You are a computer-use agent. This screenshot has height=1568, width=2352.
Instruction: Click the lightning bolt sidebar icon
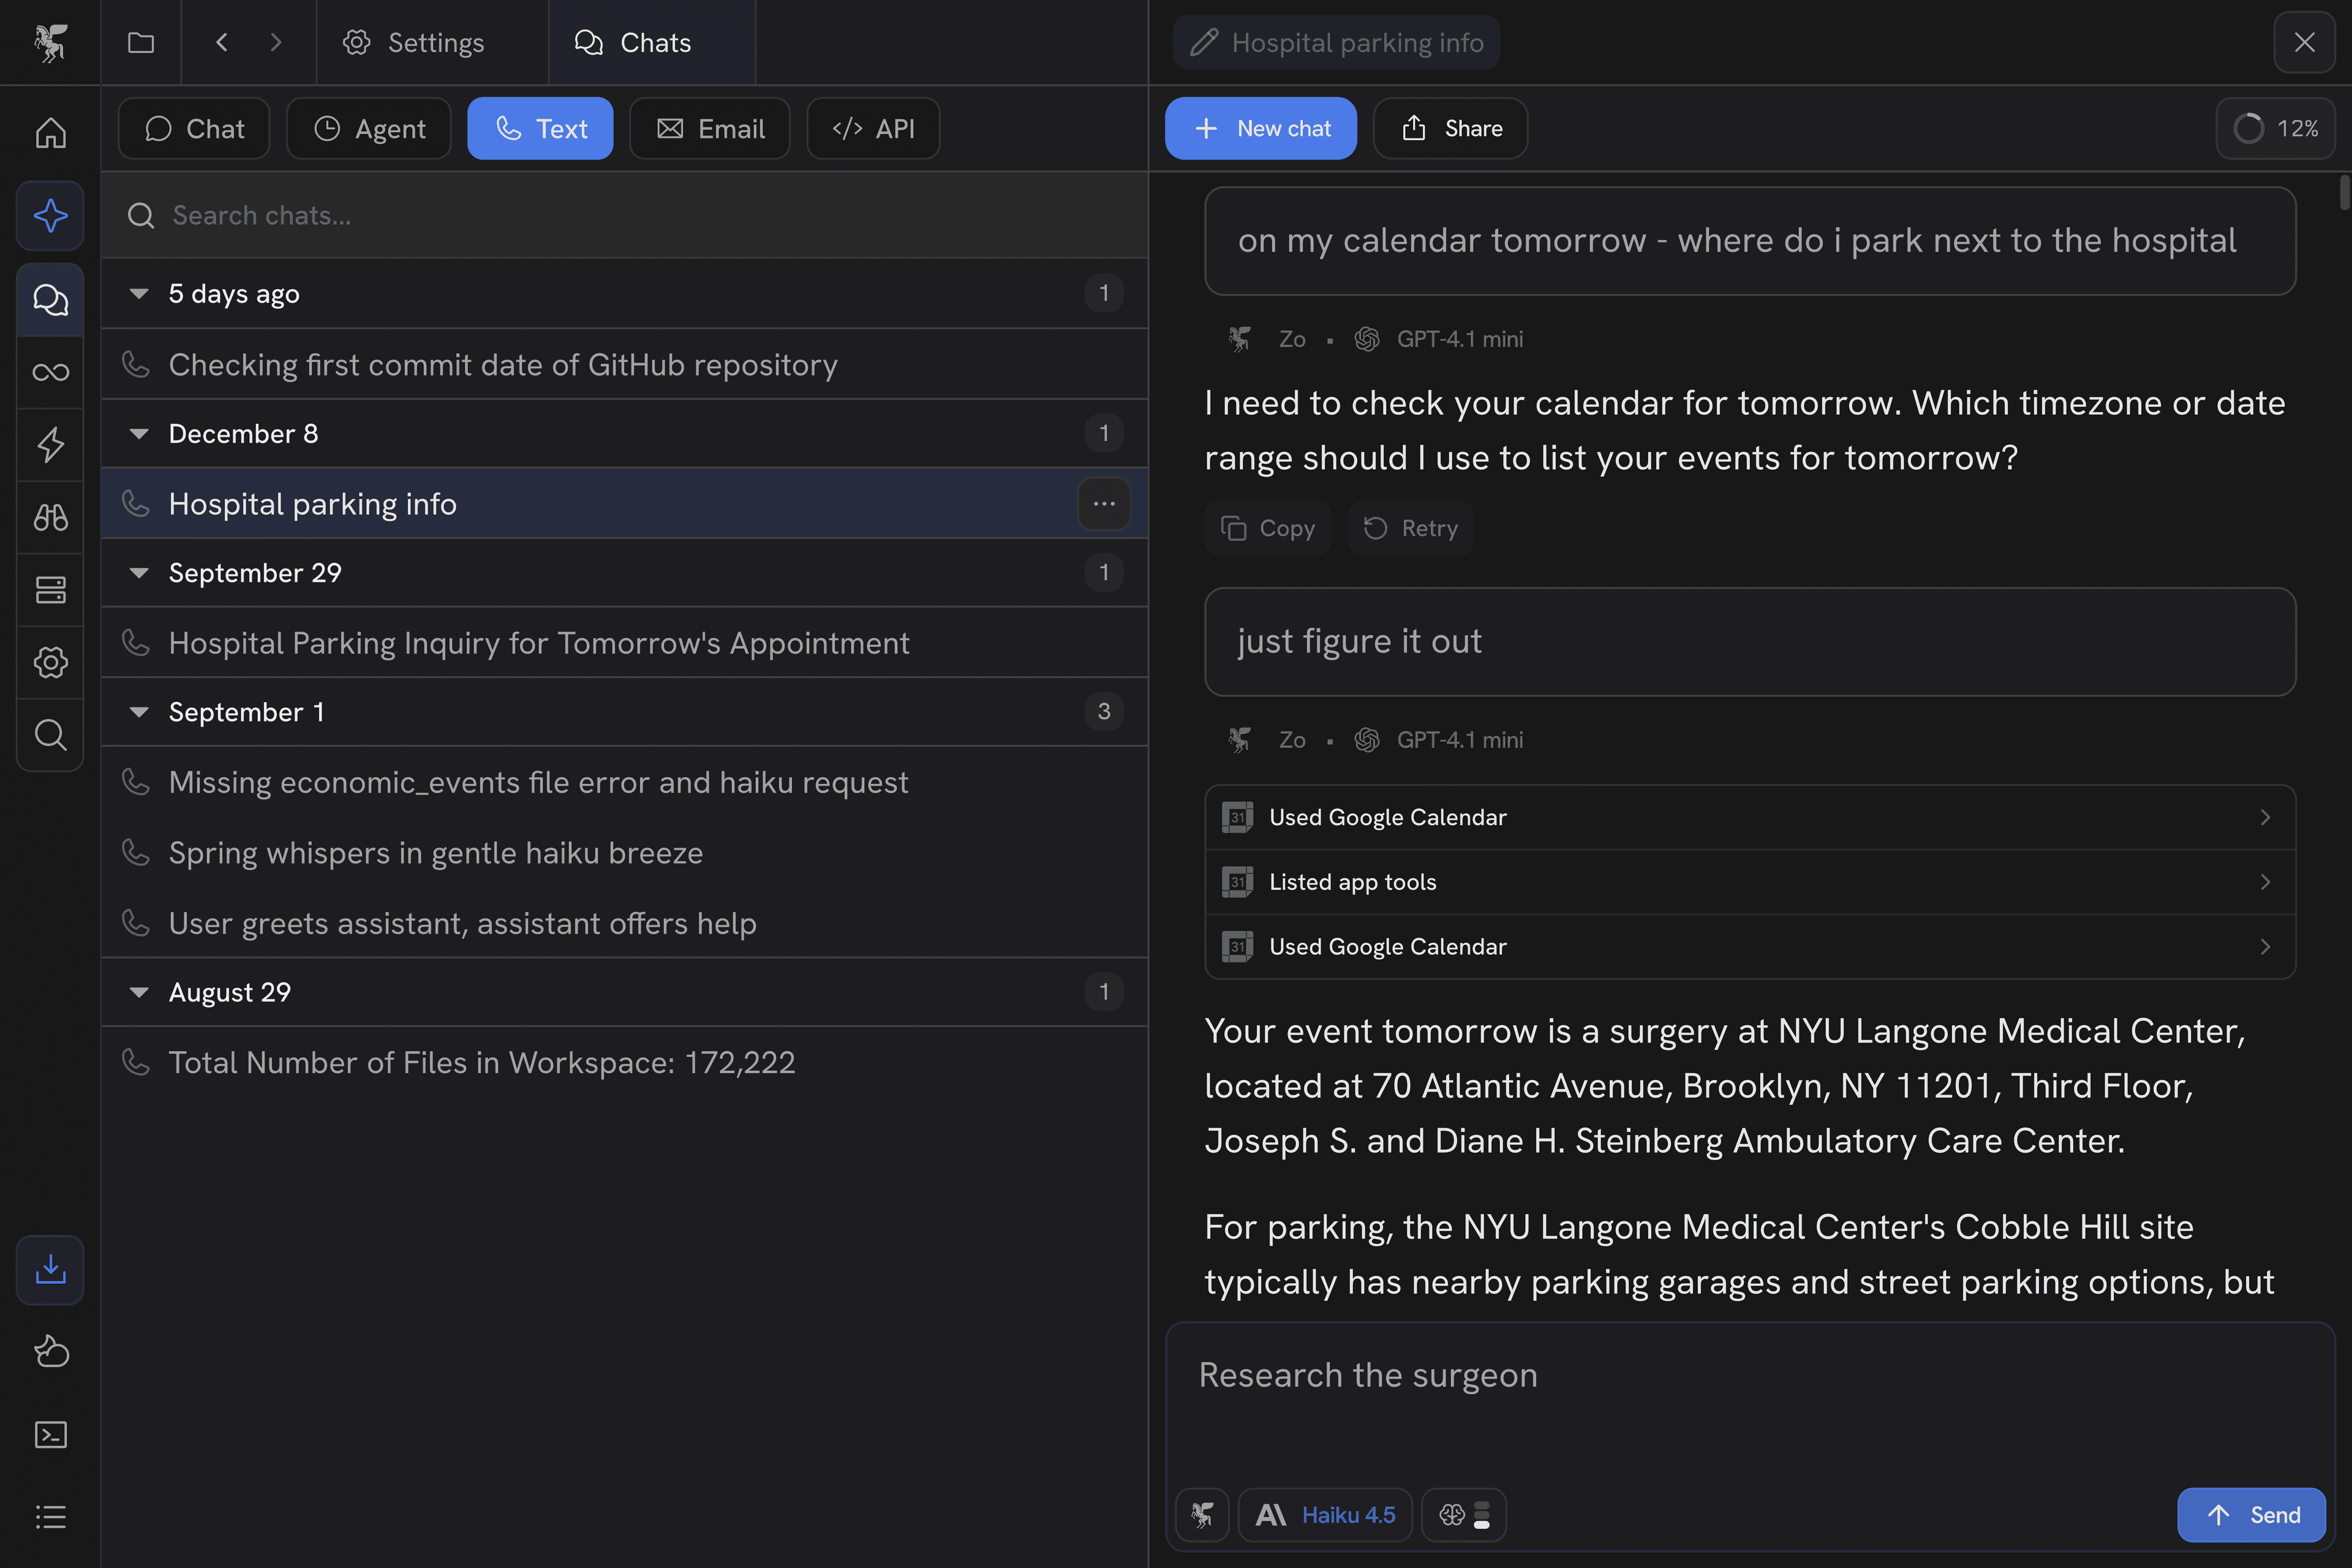click(x=50, y=444)
